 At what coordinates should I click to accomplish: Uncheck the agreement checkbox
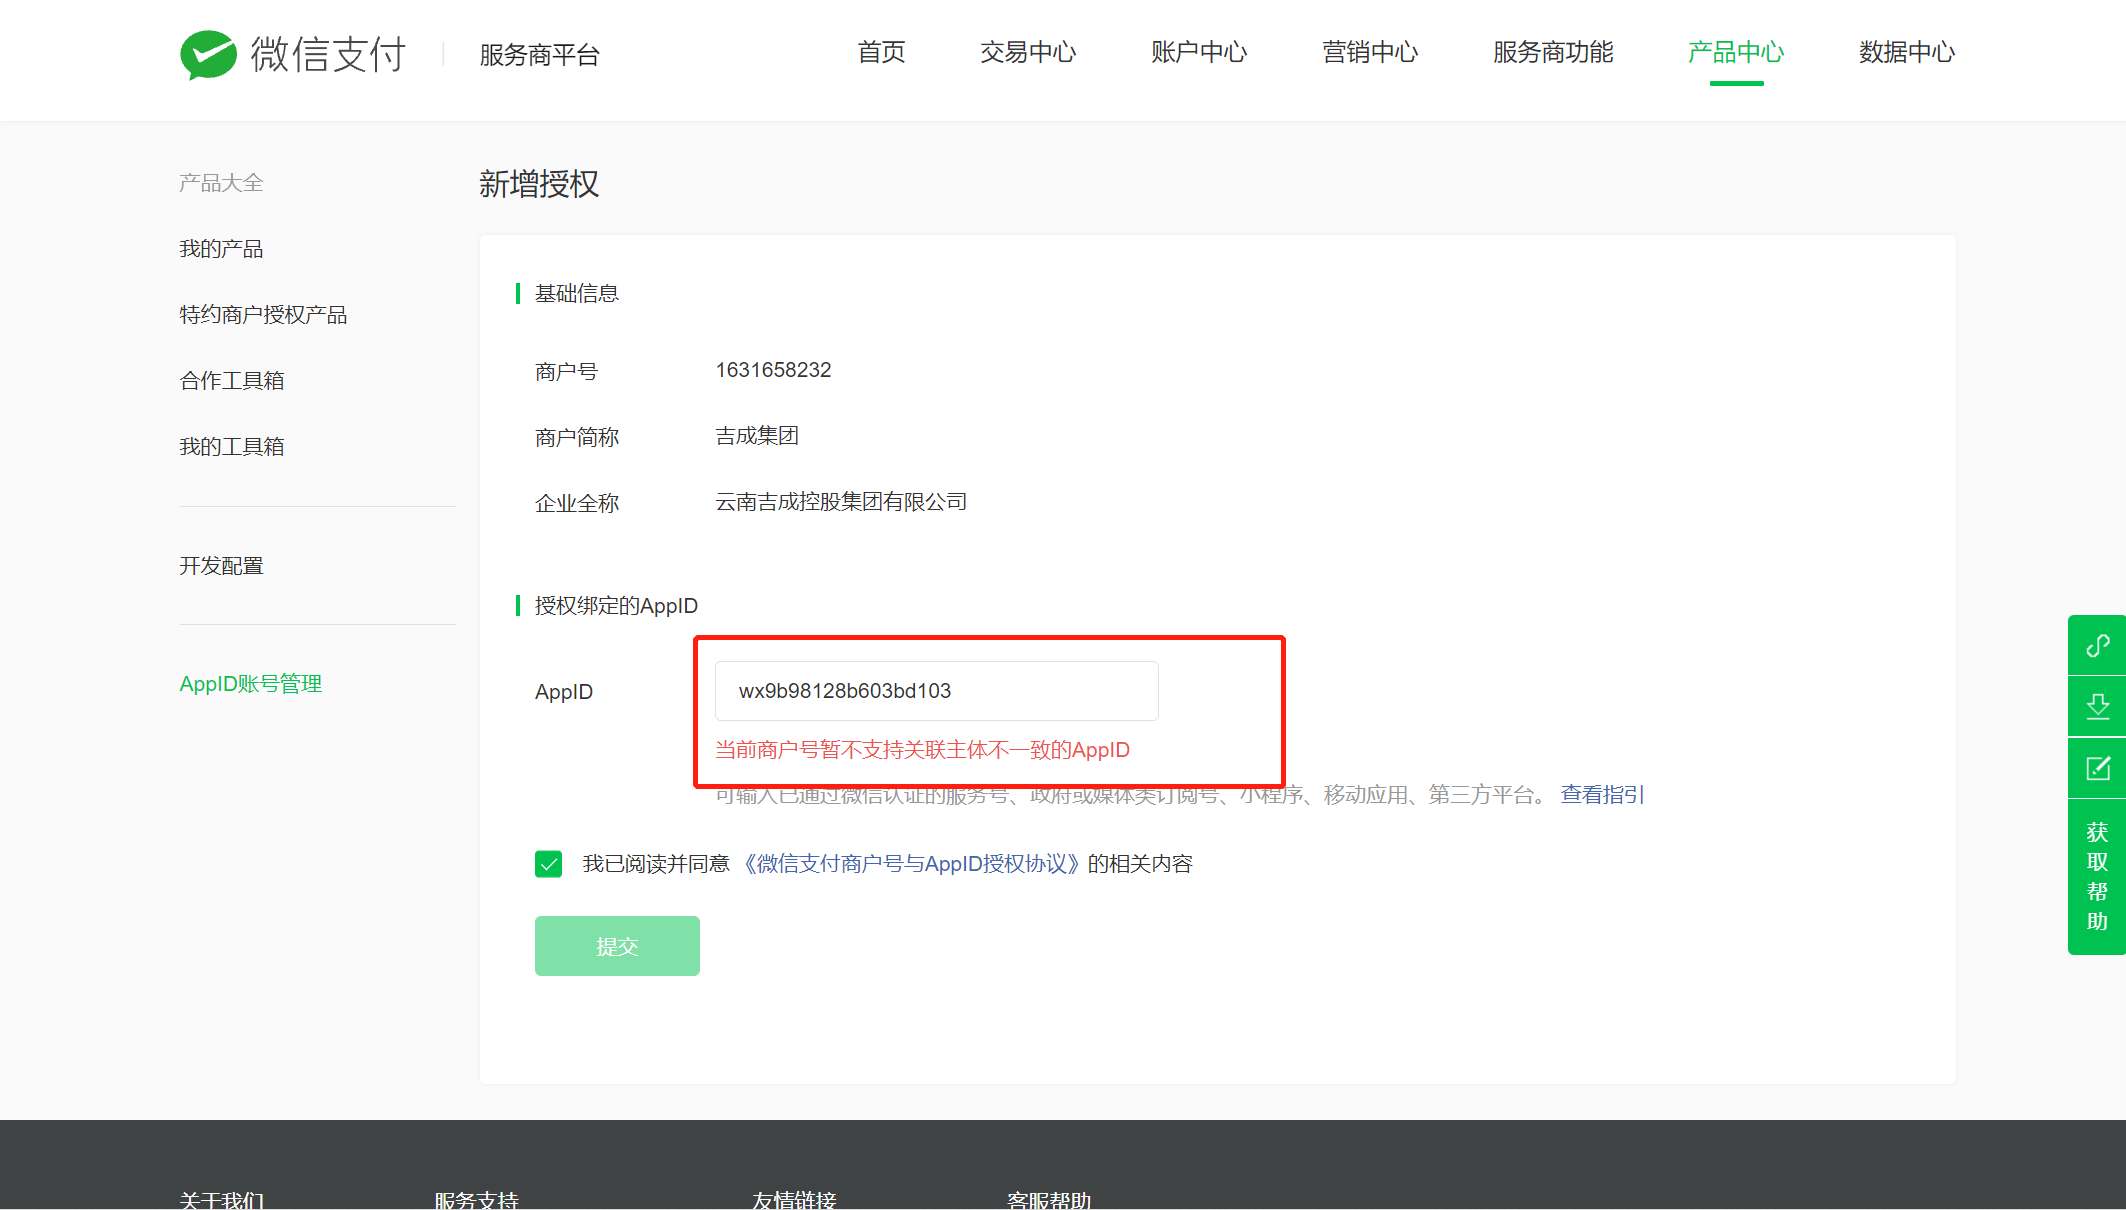tap(548, 864)
